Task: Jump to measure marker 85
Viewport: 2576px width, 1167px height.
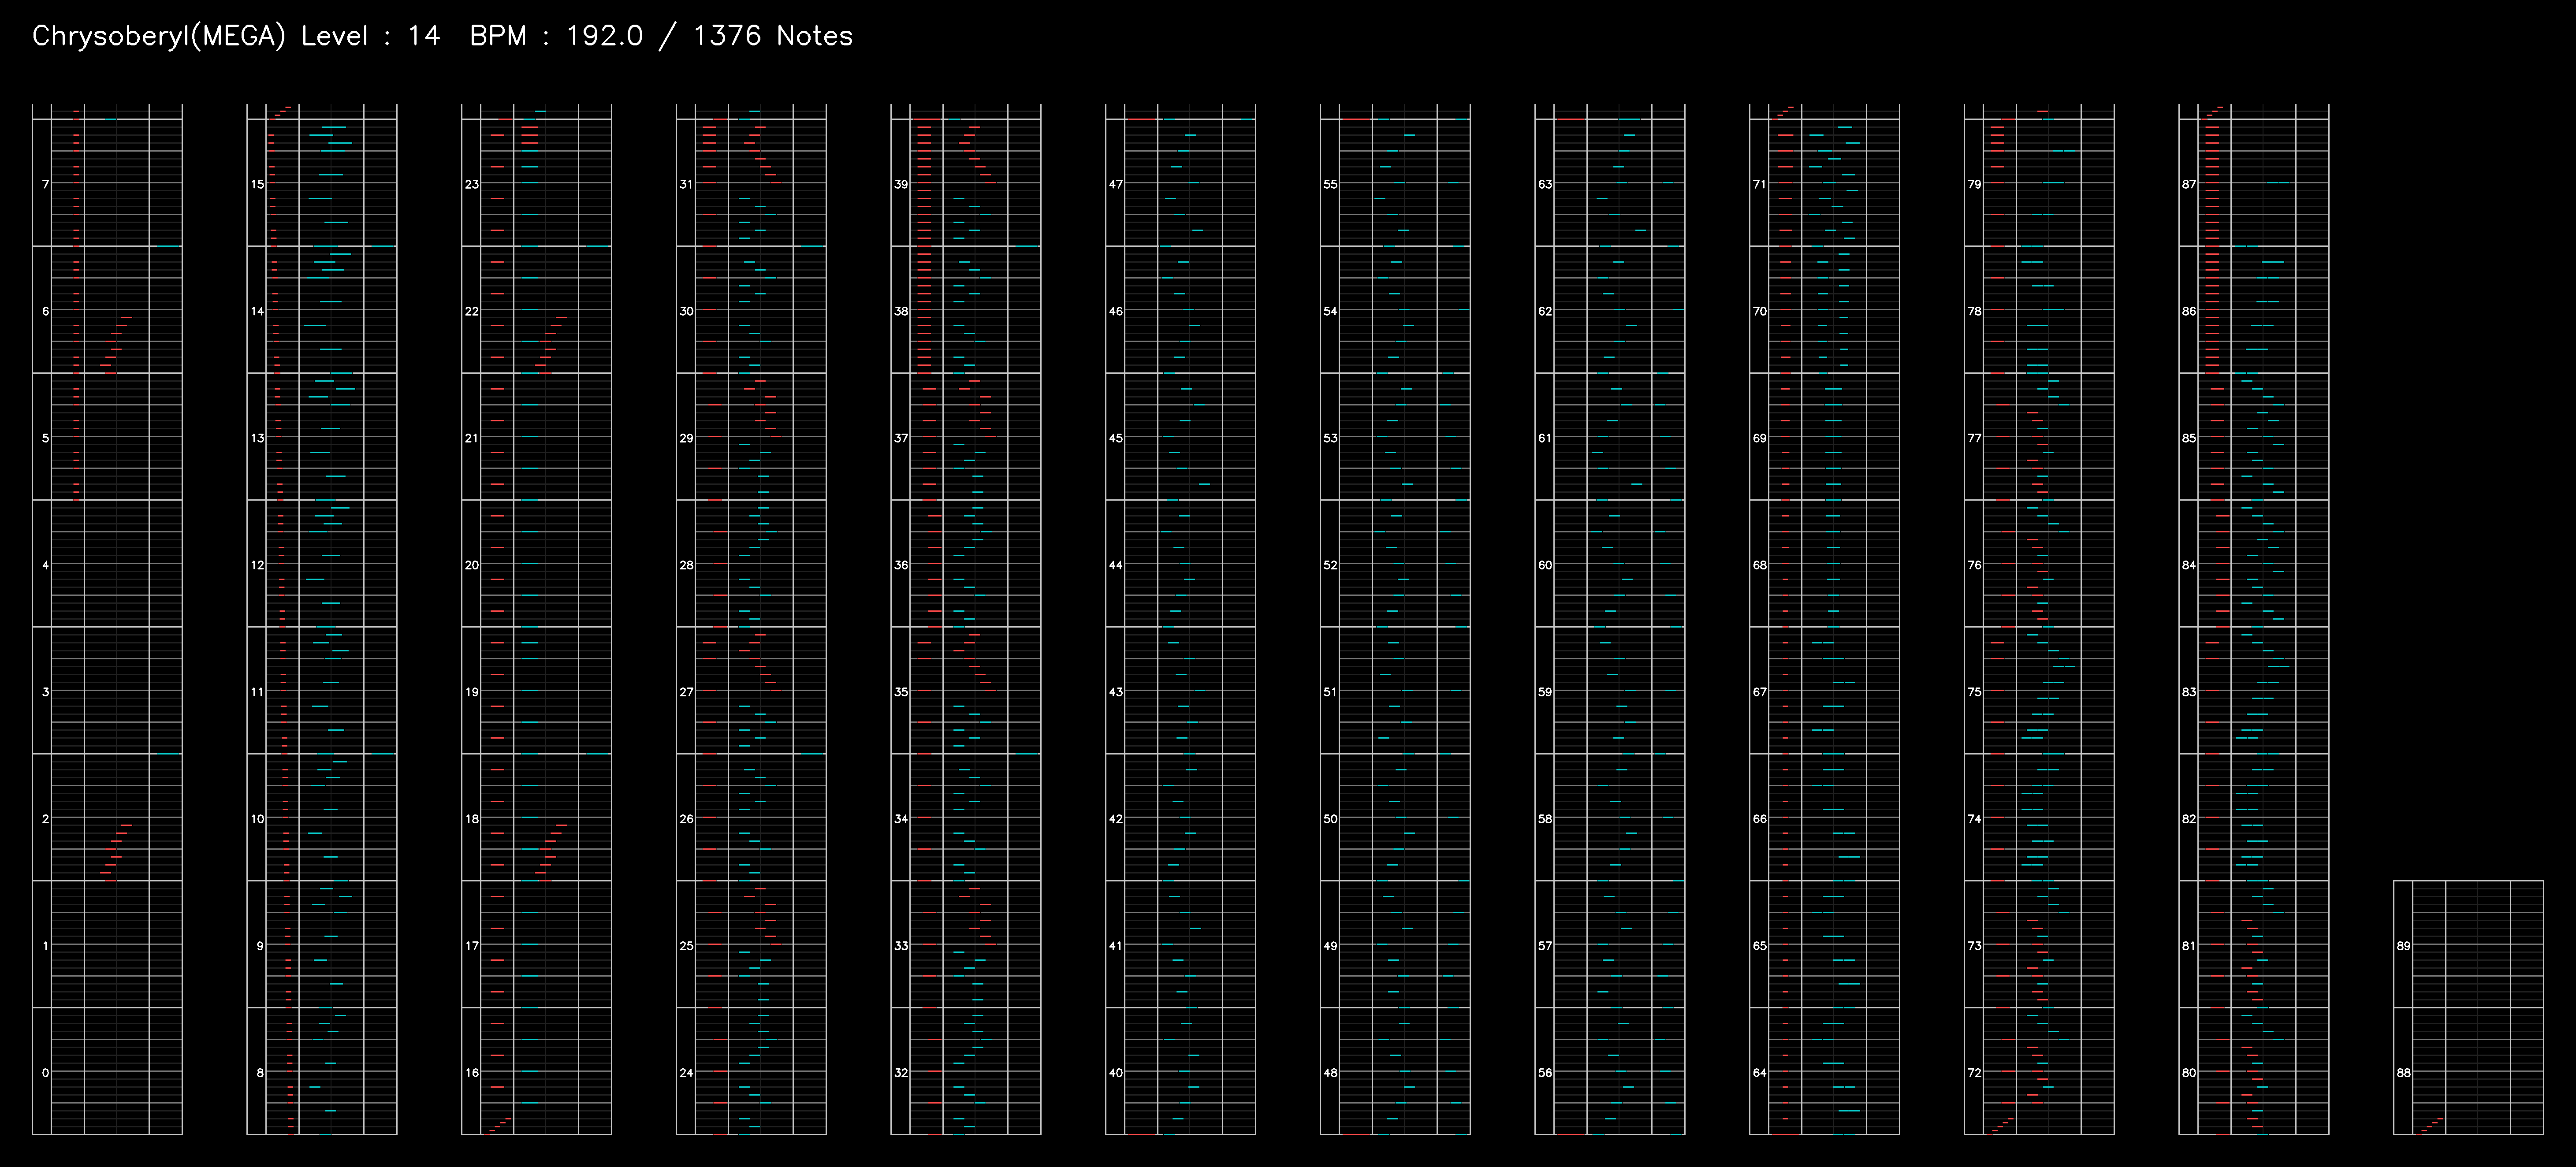Action: pos(2189,438)
